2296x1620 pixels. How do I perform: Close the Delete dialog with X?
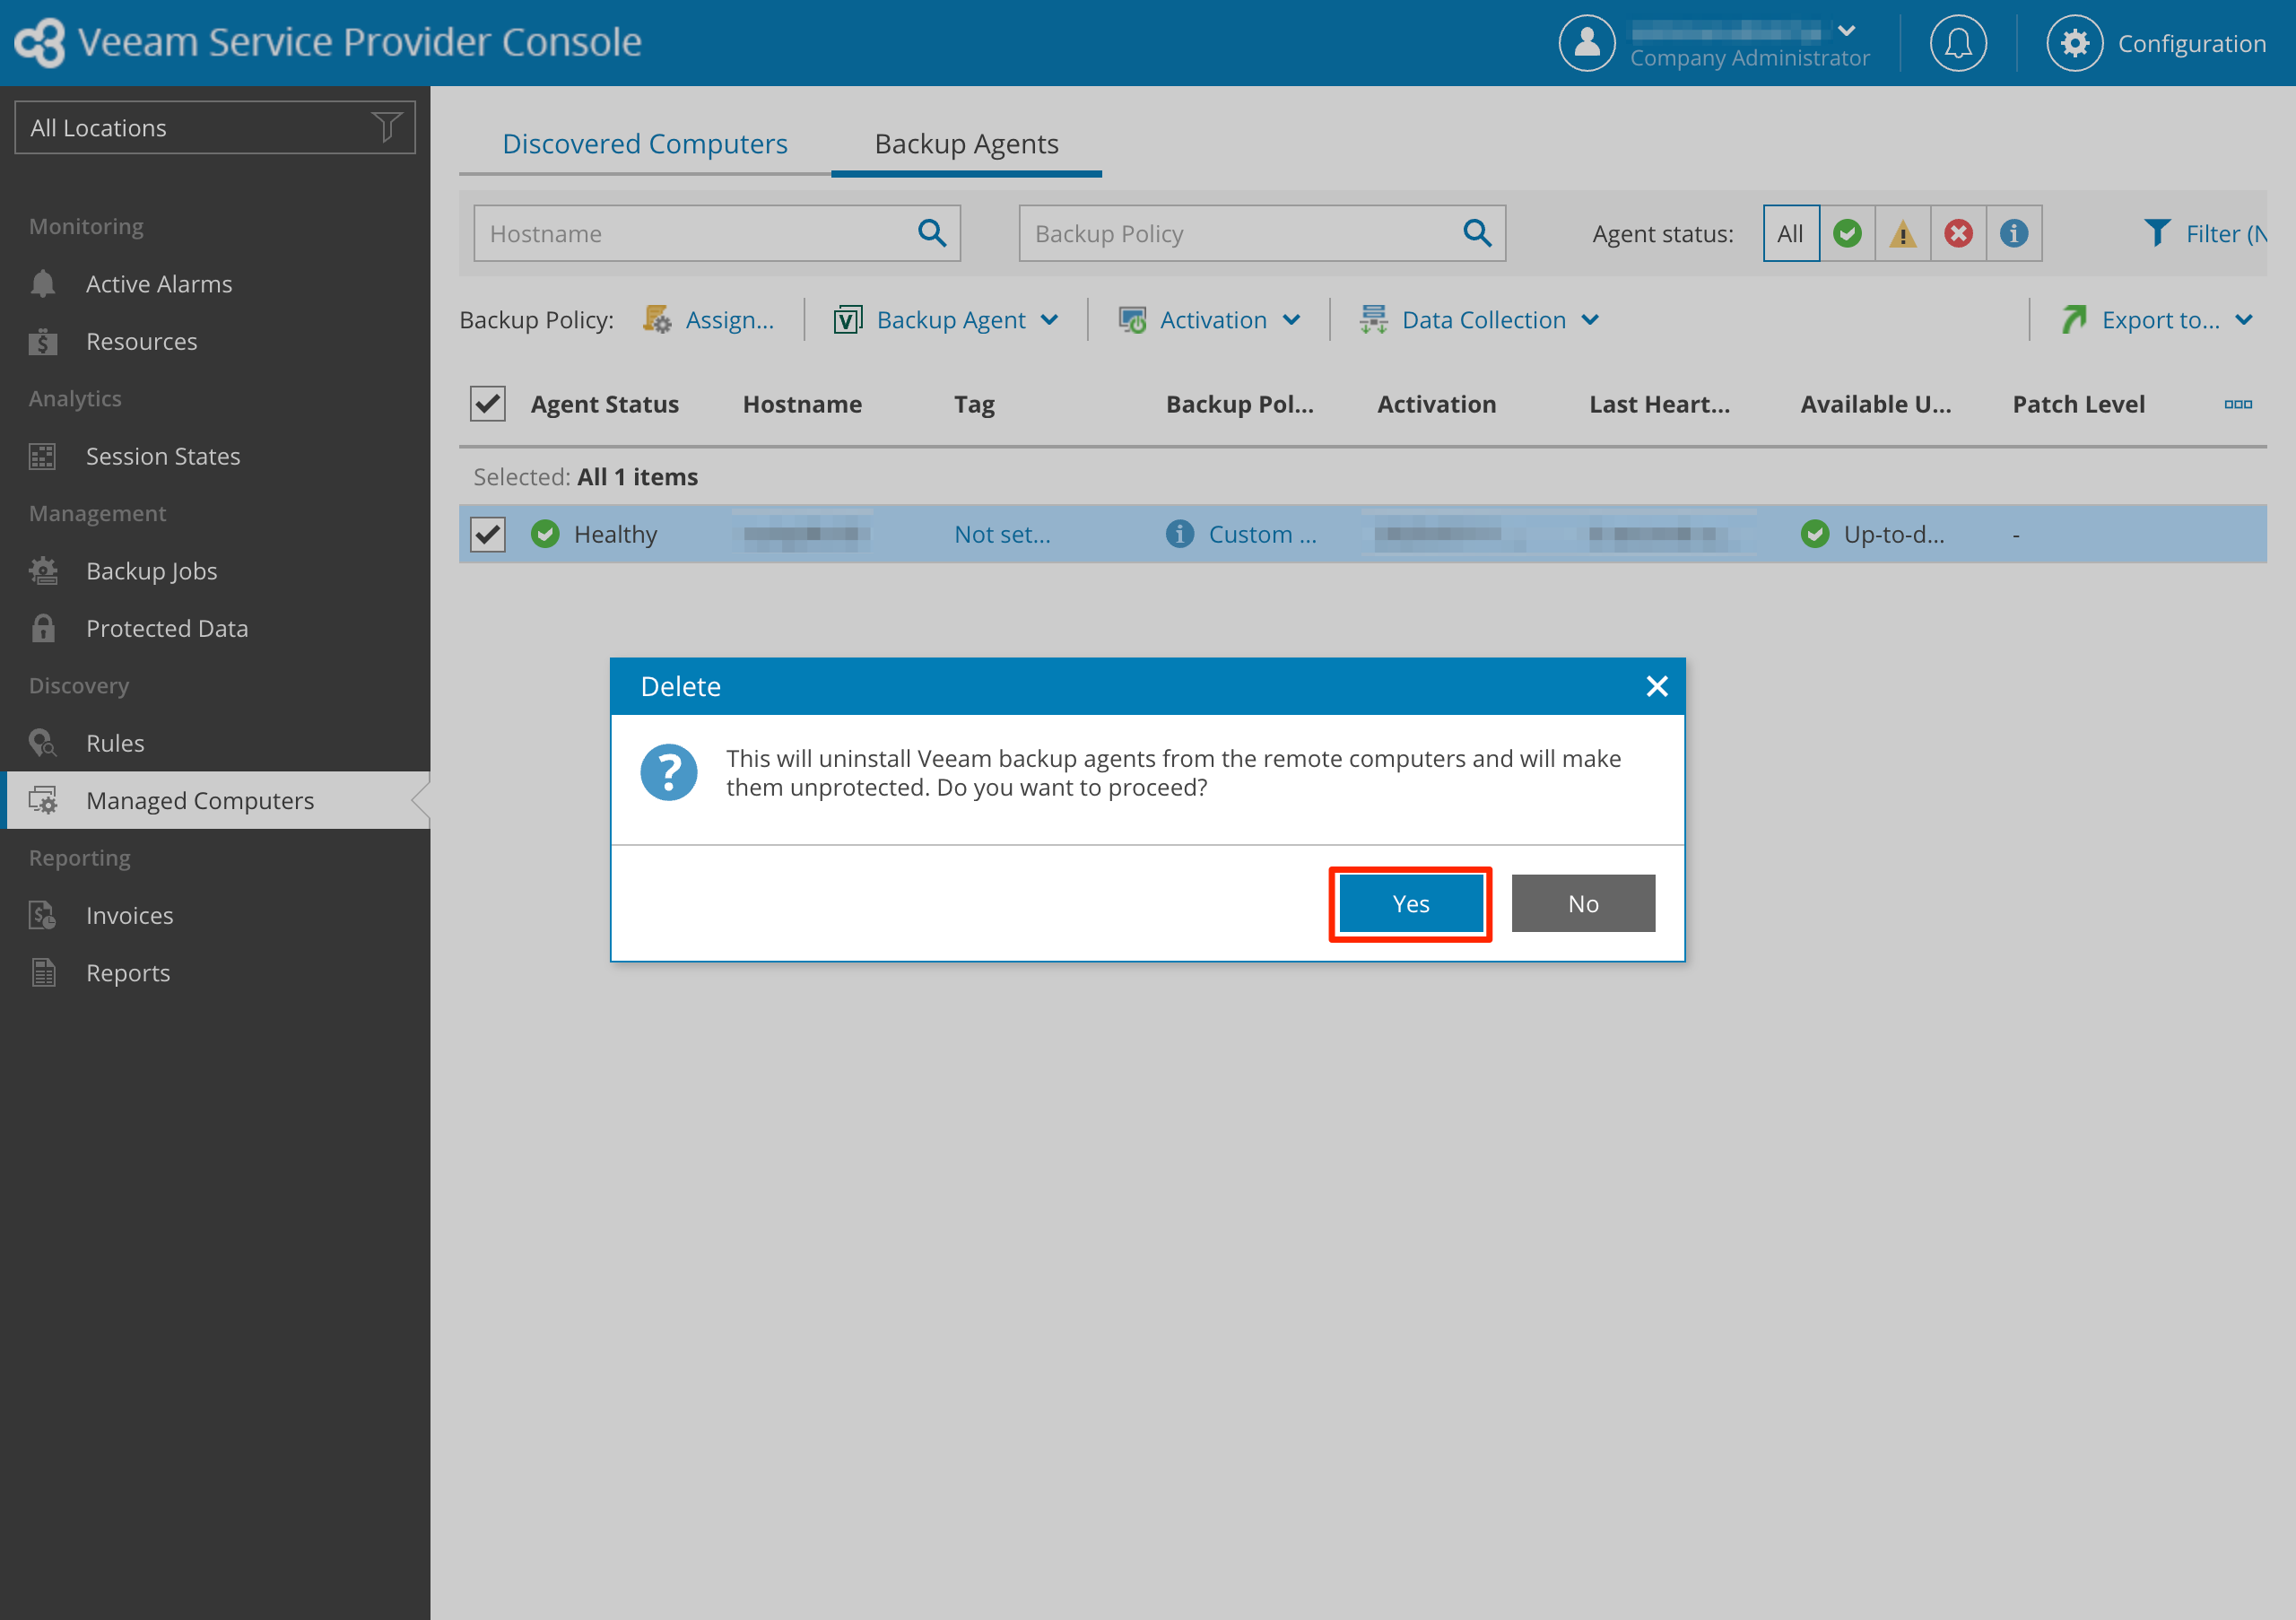click(x=1656, y=686)
